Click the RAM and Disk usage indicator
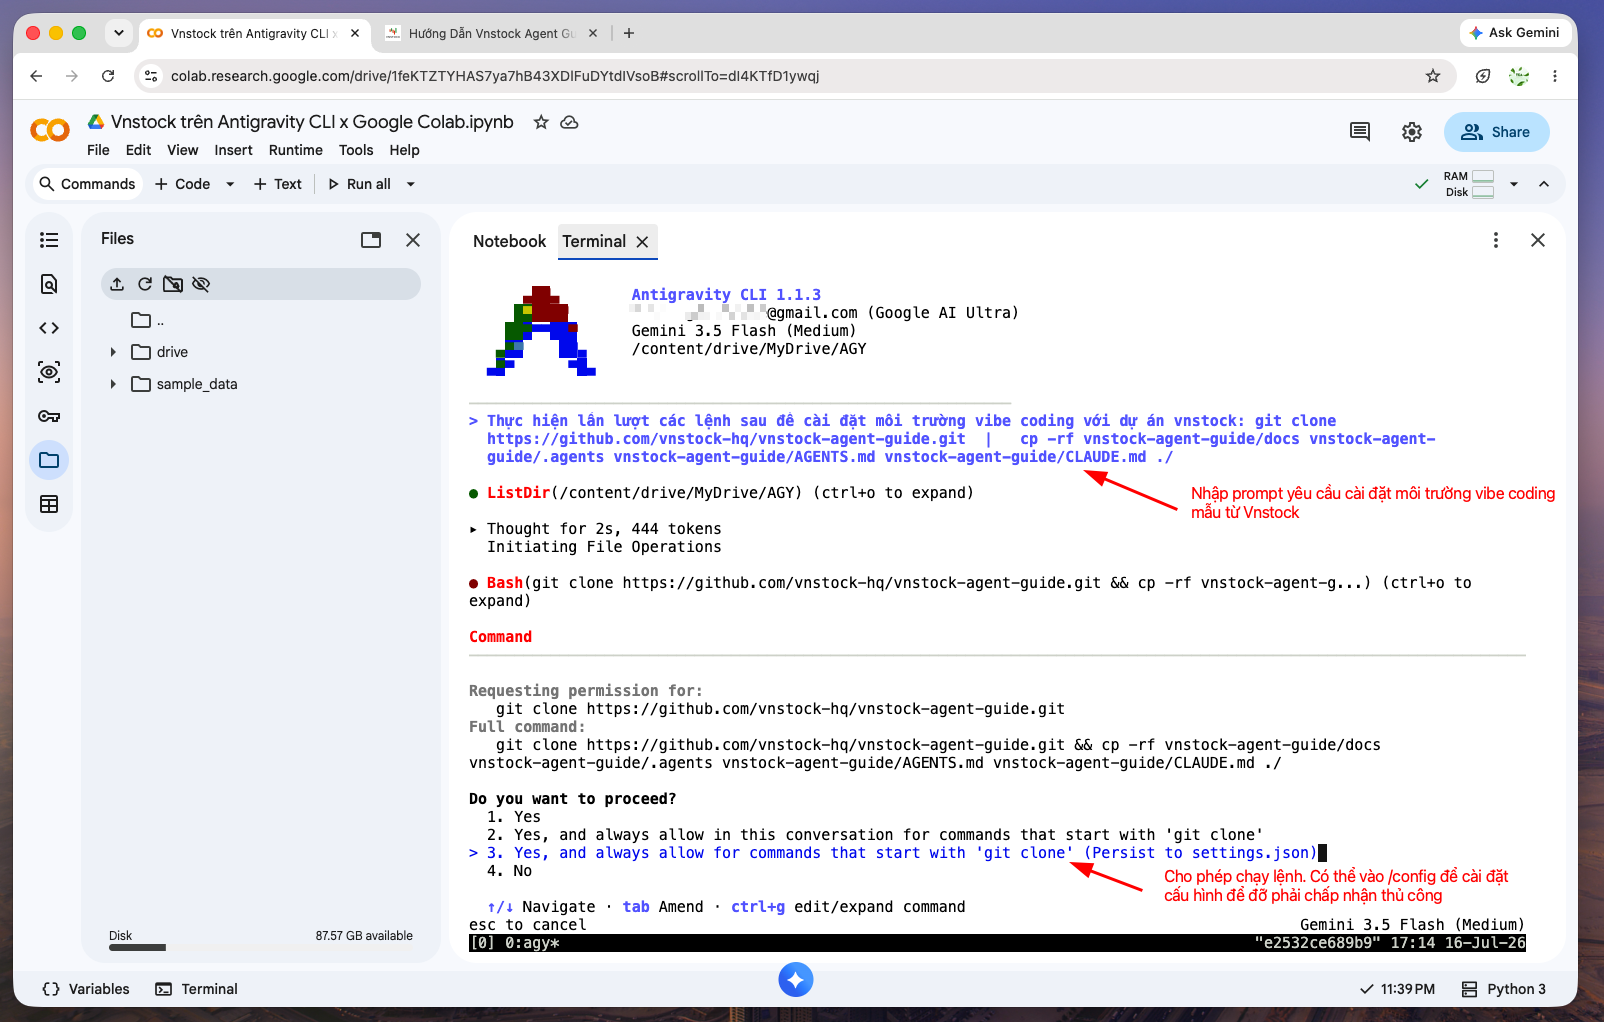This screenshot has height=1022, width=1604. pos(1469,184)
